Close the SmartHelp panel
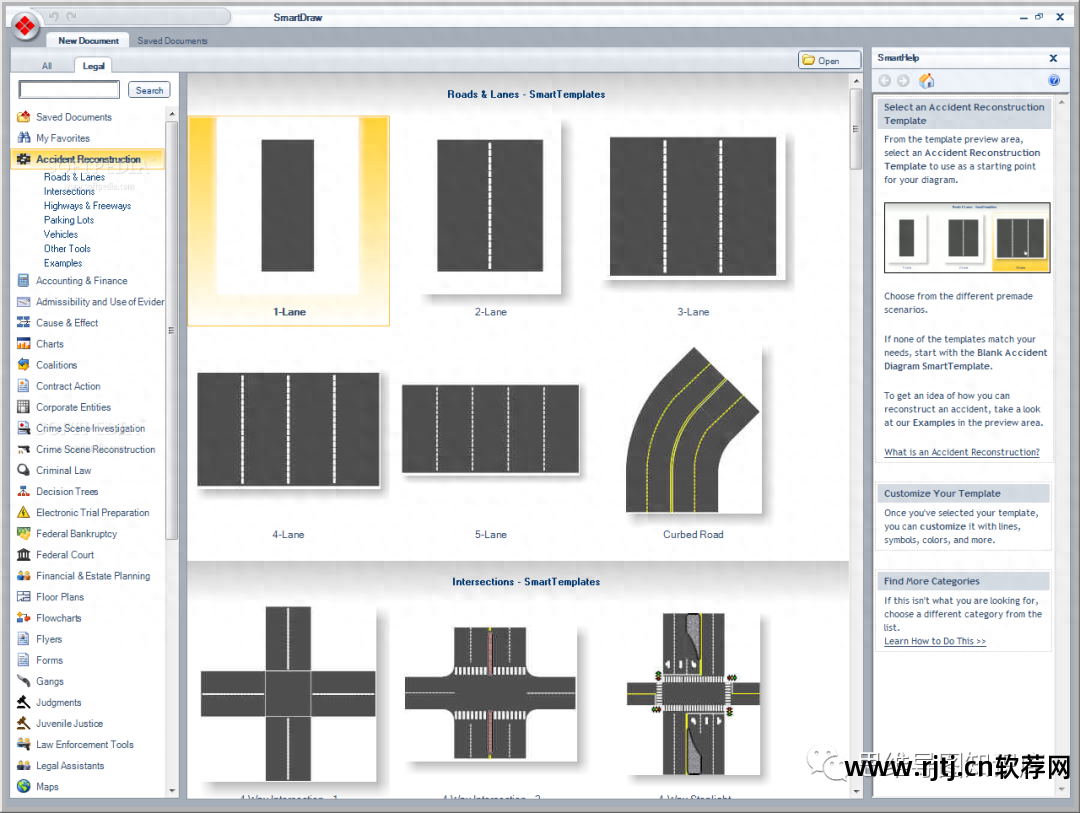 1053,58
